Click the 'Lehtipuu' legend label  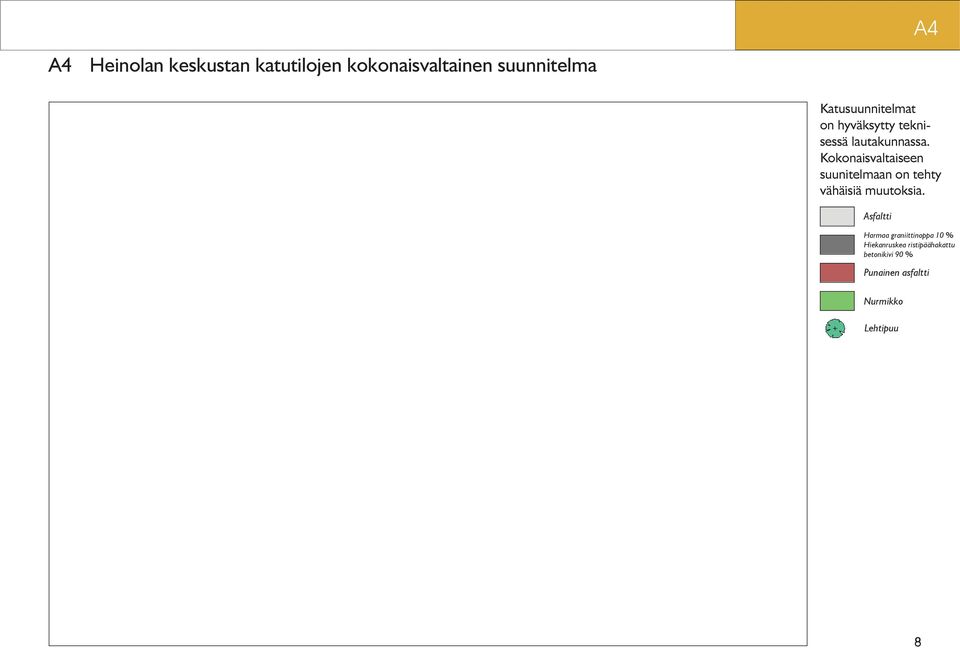pyautogui.click(x=881, y=328)
